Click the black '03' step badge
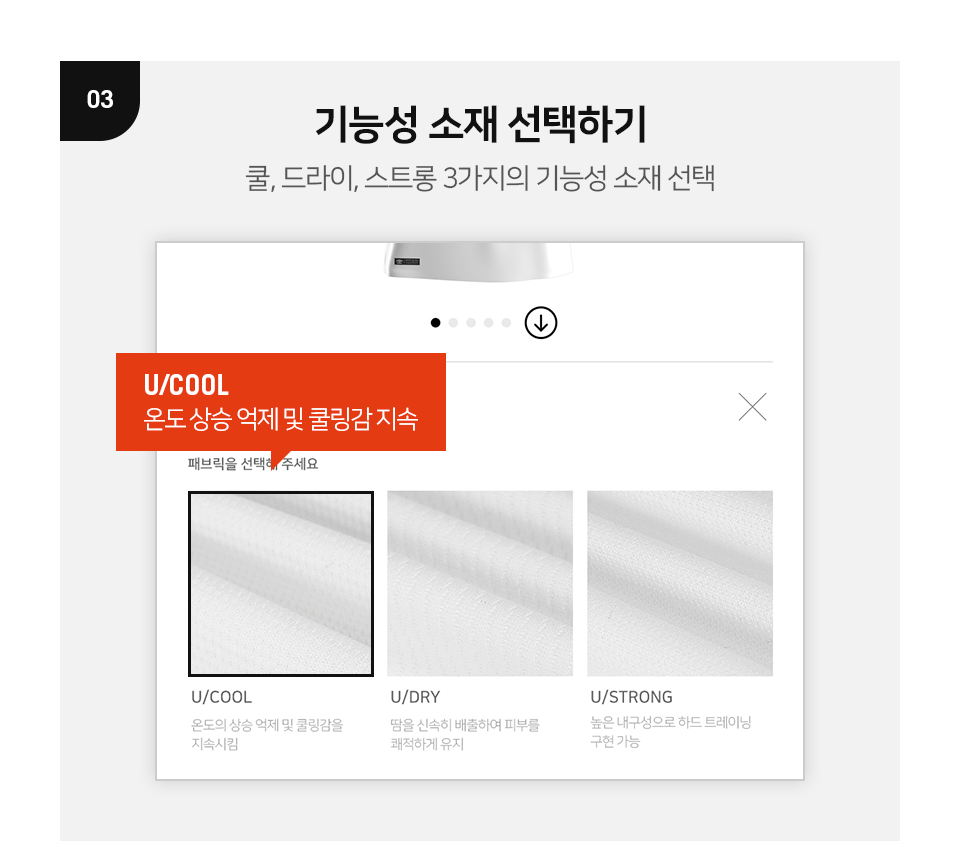The image size is (960, 841). [x=100, y=100]
